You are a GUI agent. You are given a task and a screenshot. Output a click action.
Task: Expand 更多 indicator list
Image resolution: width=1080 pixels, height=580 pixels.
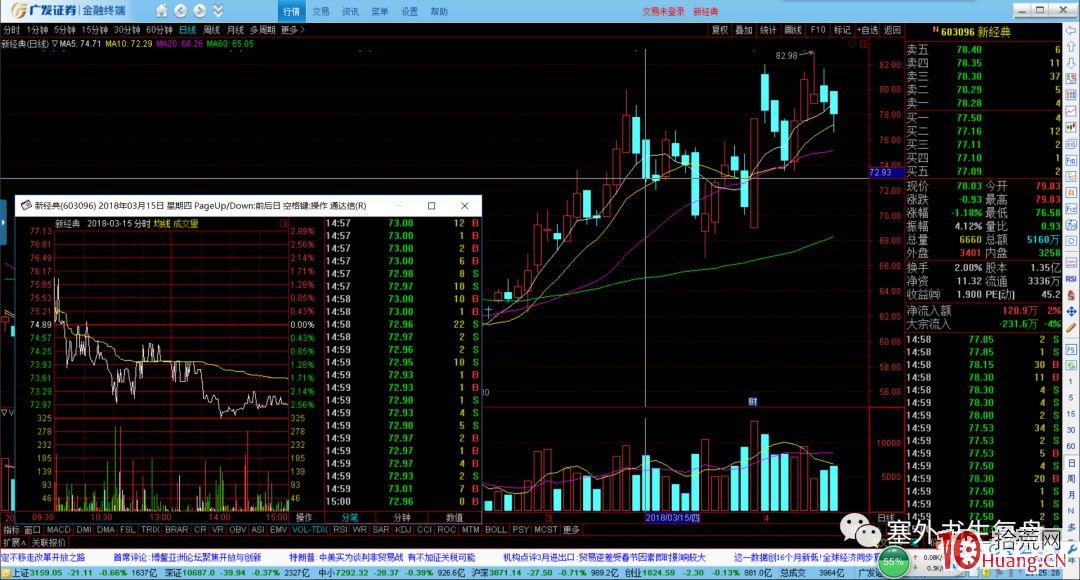[572, 530]
